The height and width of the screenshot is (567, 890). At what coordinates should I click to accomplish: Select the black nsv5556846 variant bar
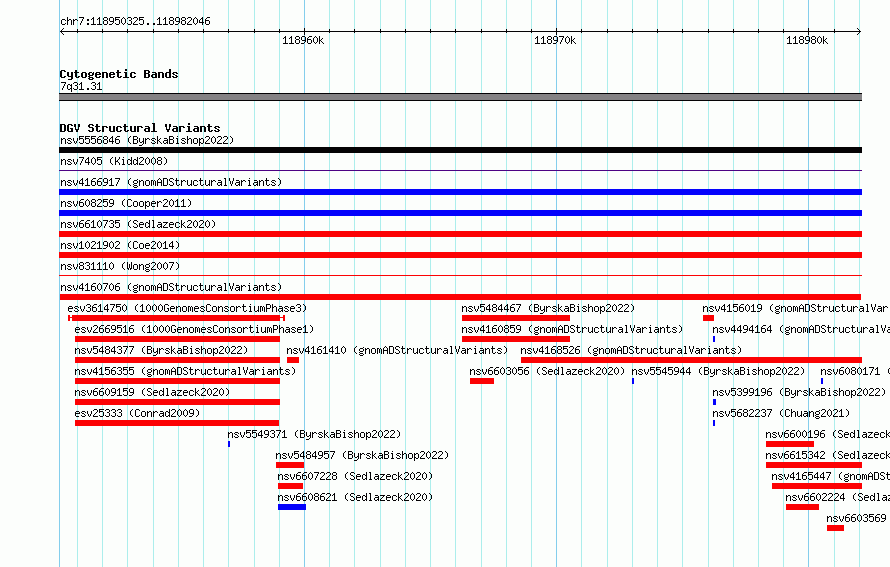[460, 150]
